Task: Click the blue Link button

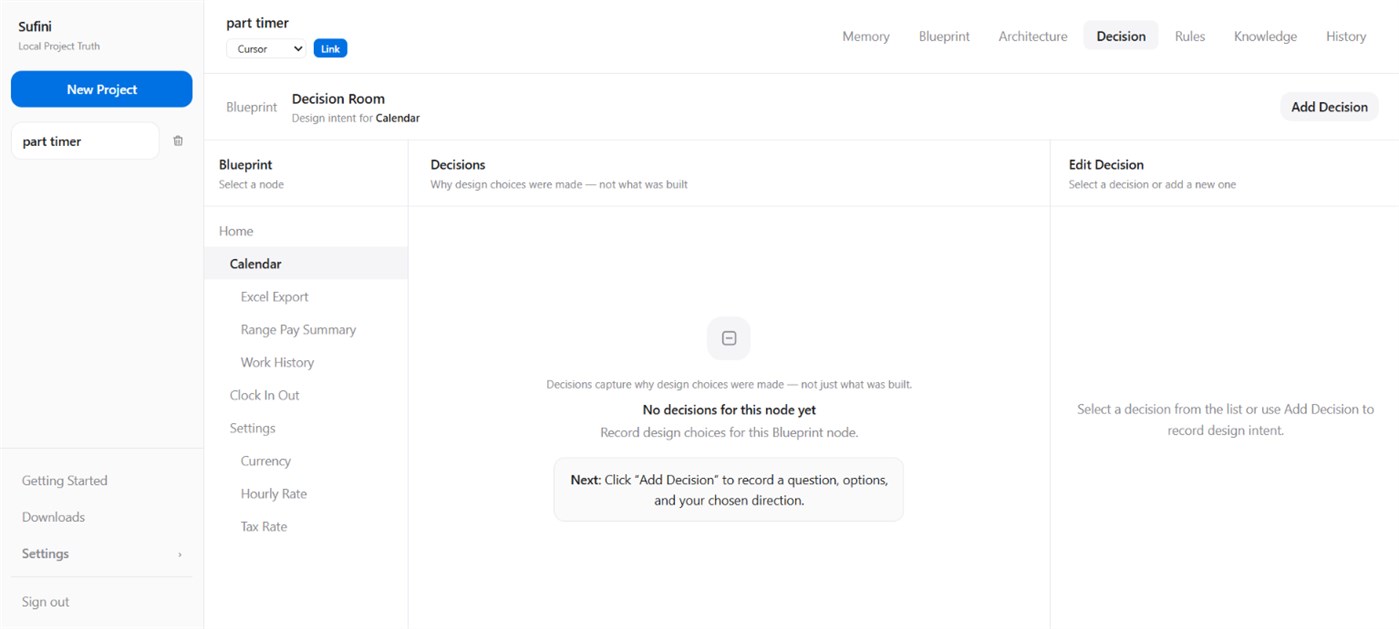Action: point(330,48)
